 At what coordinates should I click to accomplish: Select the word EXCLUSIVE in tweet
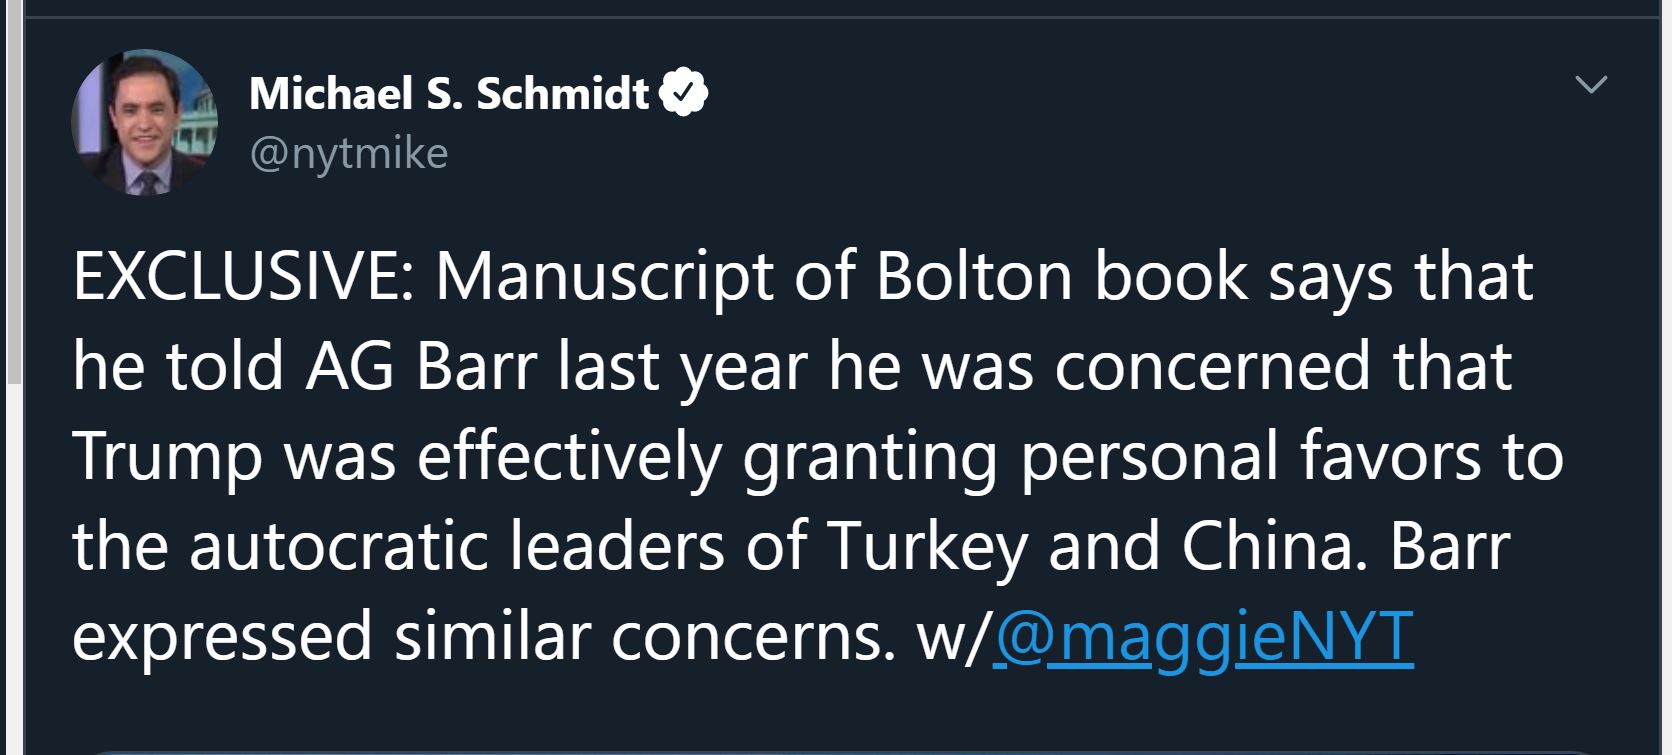(x=236, y=277)
